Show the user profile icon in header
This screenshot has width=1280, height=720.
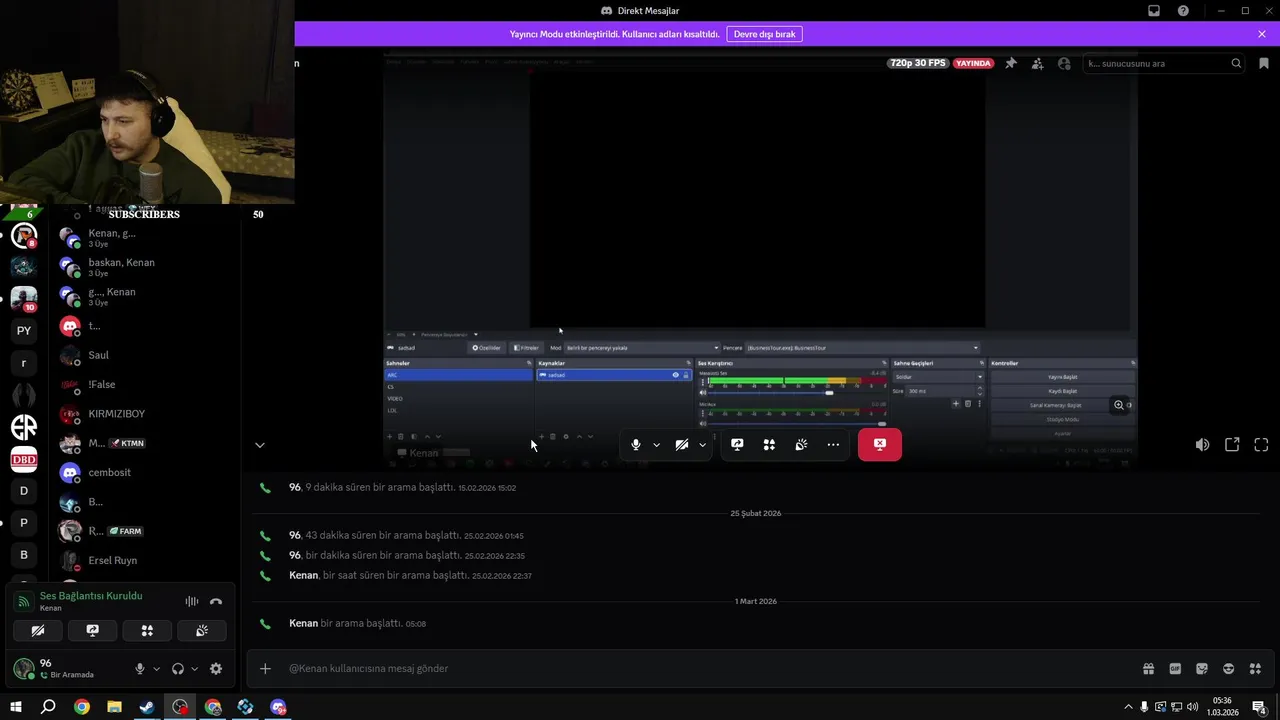pyautogui.click(x=1064, y=63)
